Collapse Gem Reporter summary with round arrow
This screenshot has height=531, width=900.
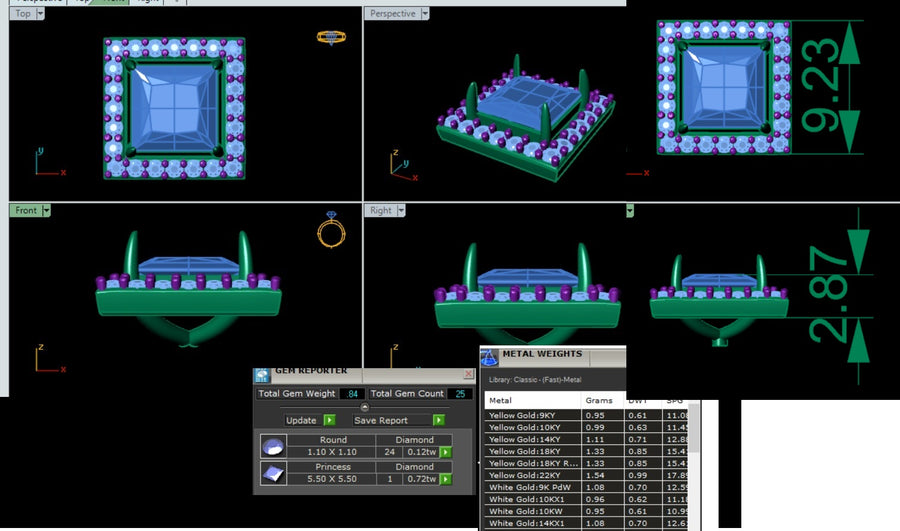(x=364, y=407)
